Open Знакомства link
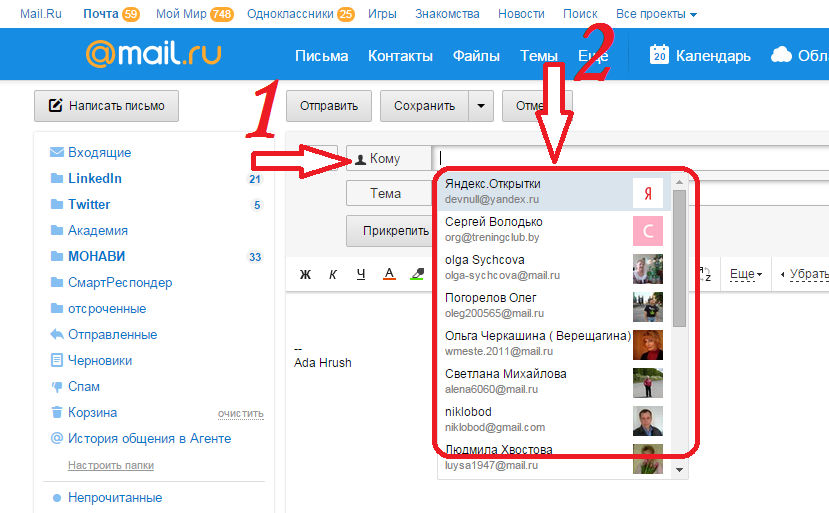 click(447, 14)
